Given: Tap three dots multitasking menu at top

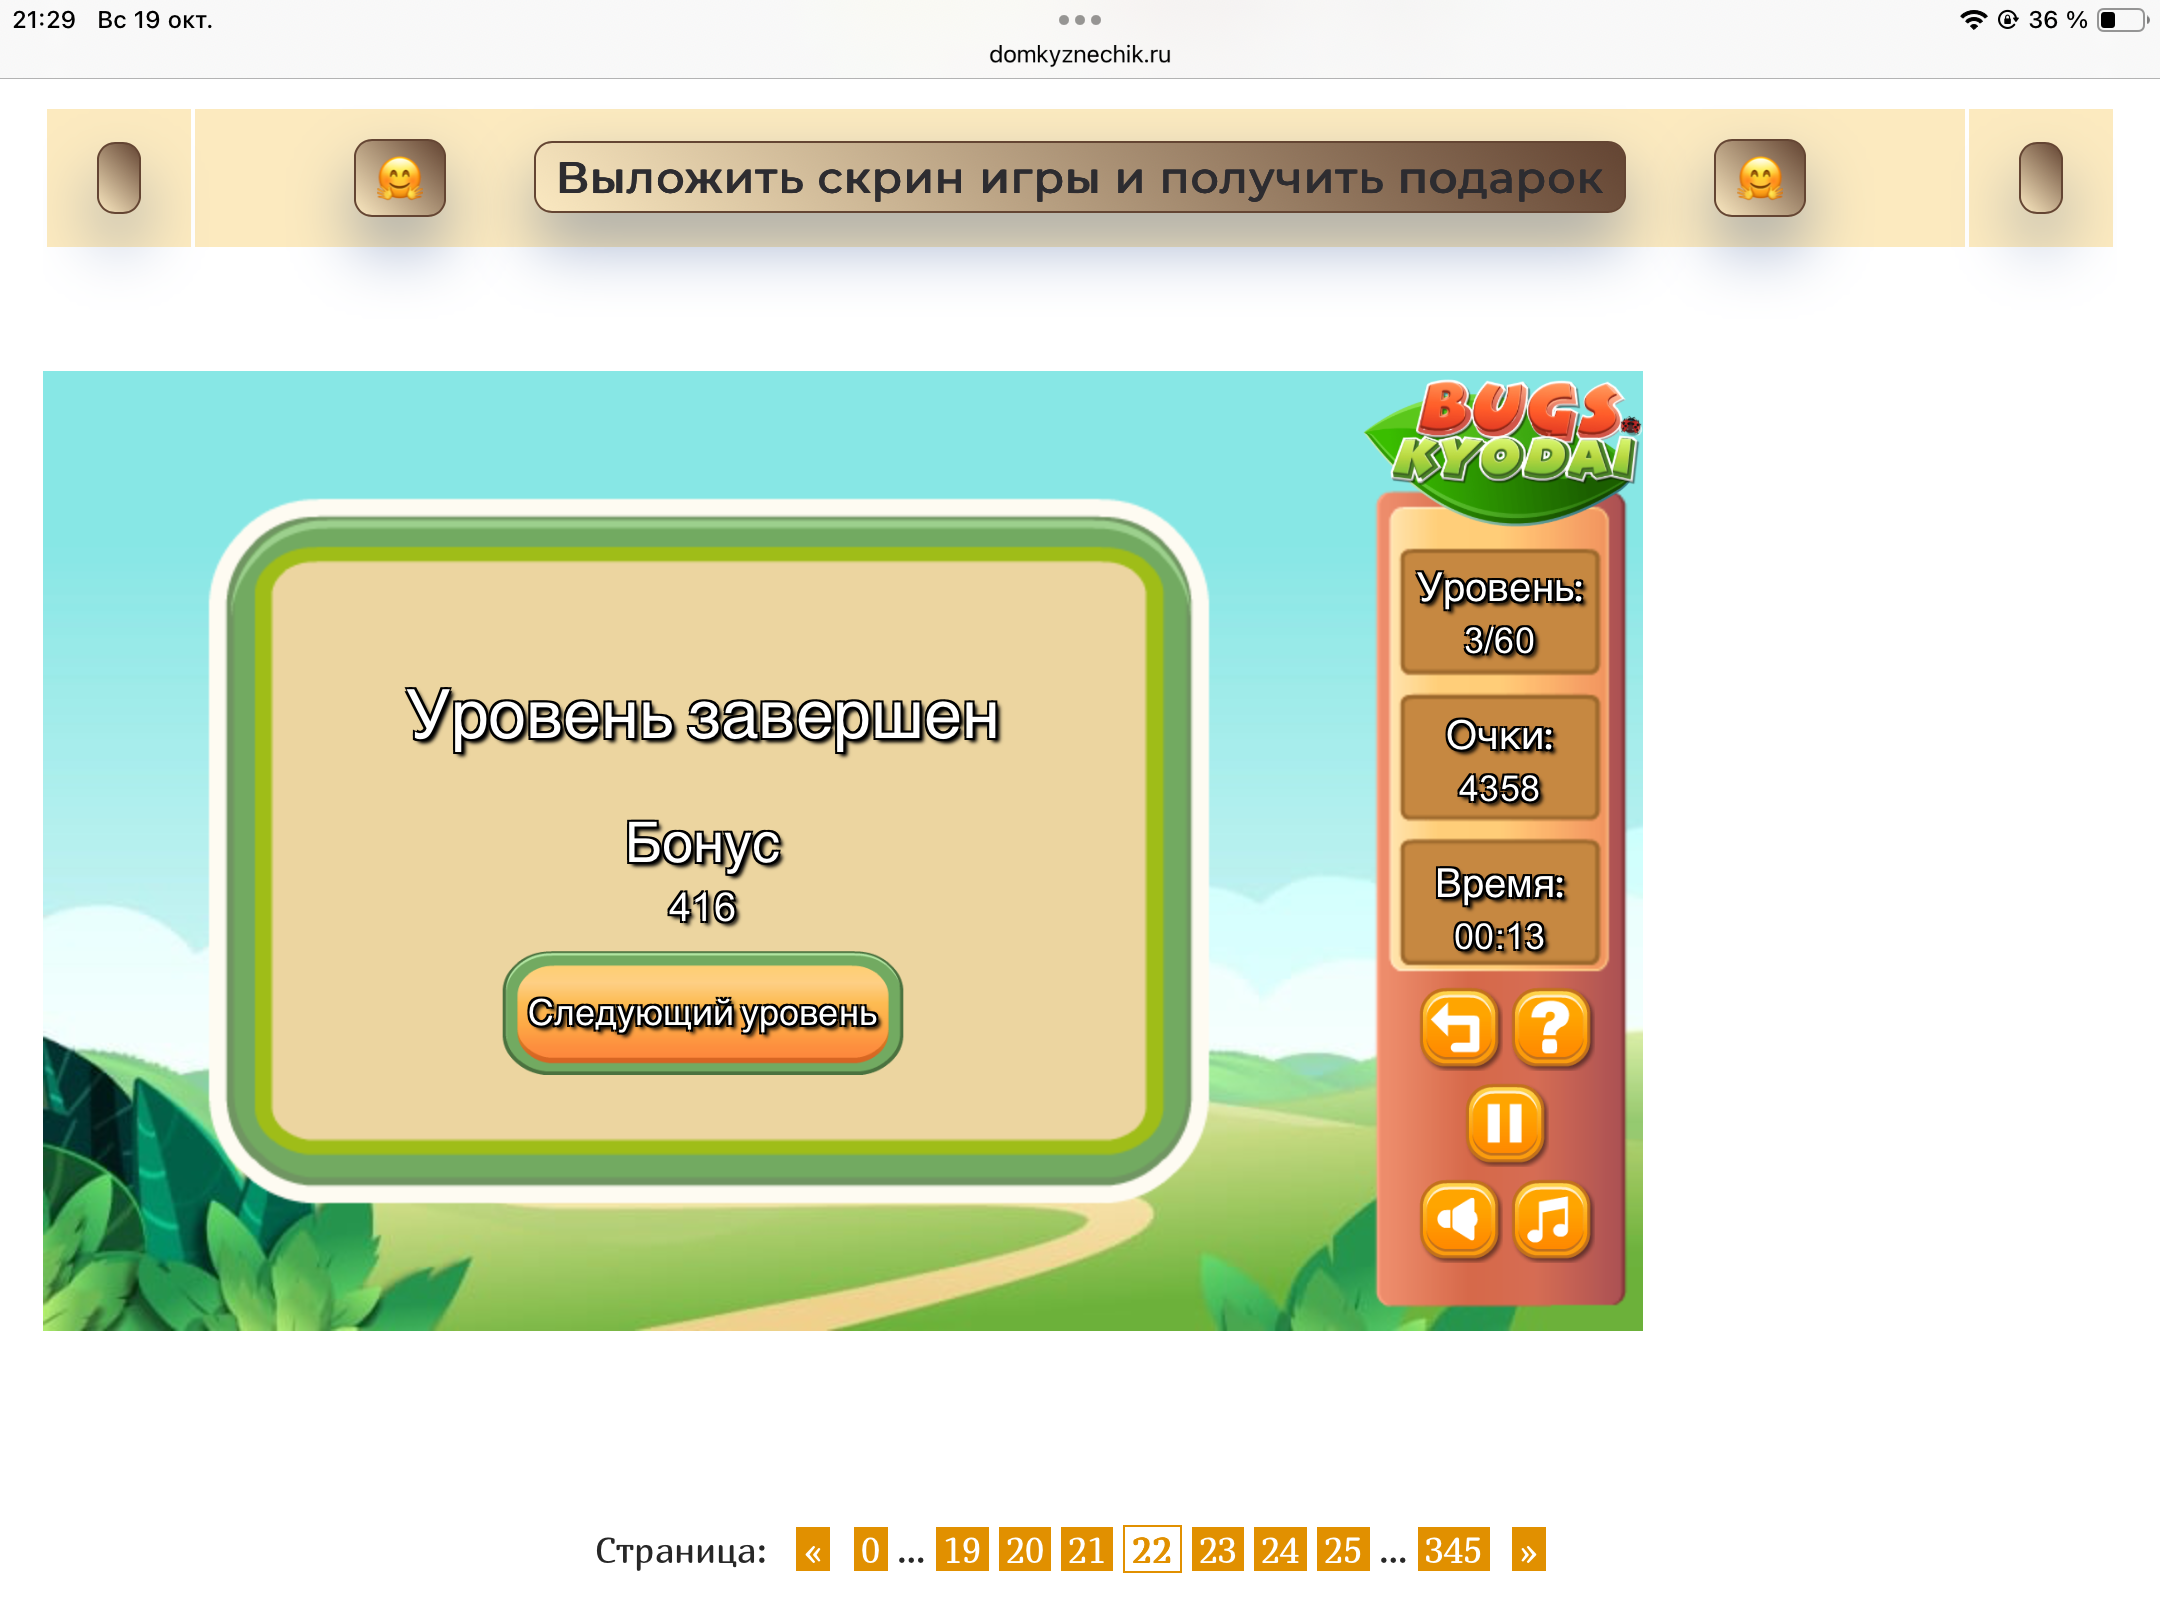Looking at the screenshot, I should 1080,20.
